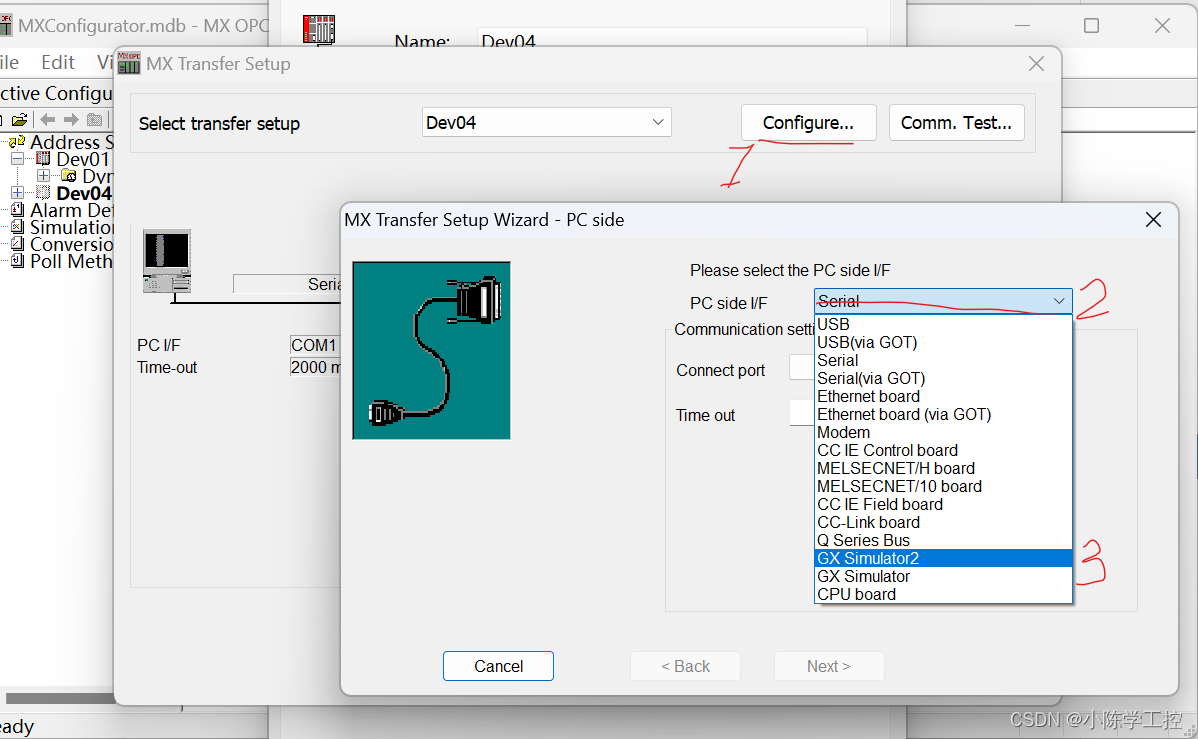
Task: Click the Configure... button
Action: pyautogui.click(x=808, y=122)
